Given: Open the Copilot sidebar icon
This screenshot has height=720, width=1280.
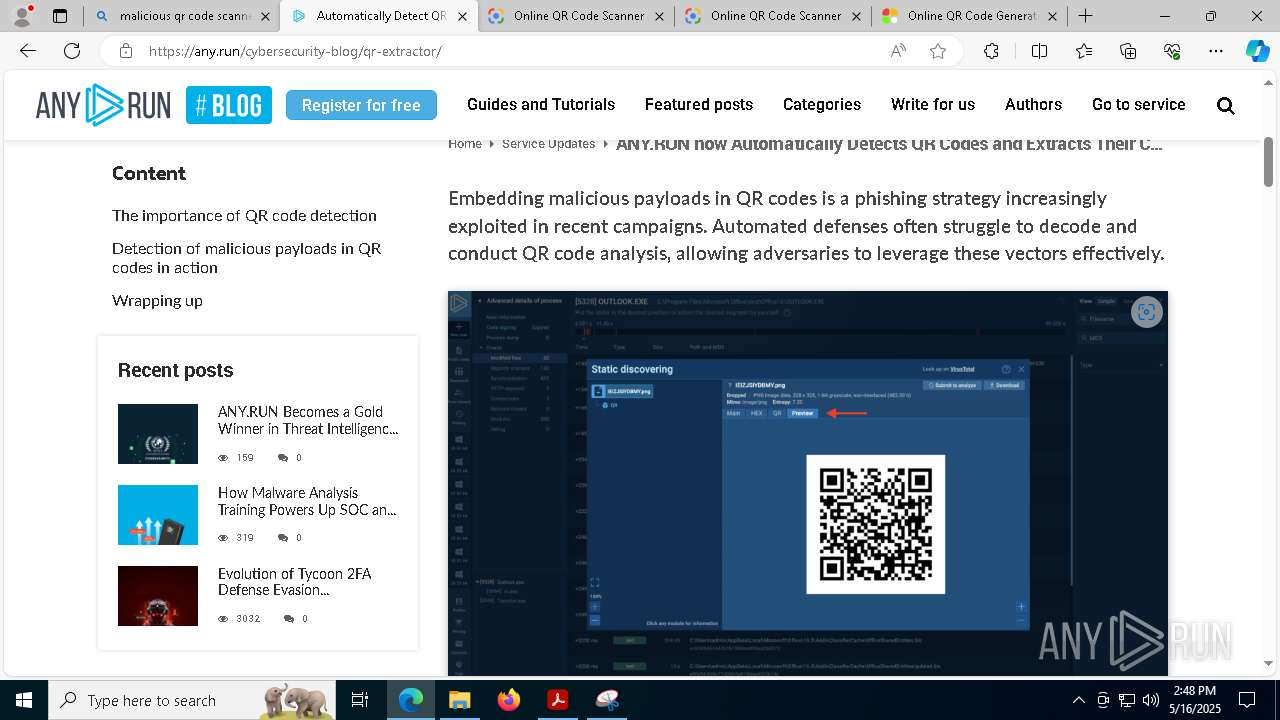Looking at the screenshot, I should pos(1257,51).
